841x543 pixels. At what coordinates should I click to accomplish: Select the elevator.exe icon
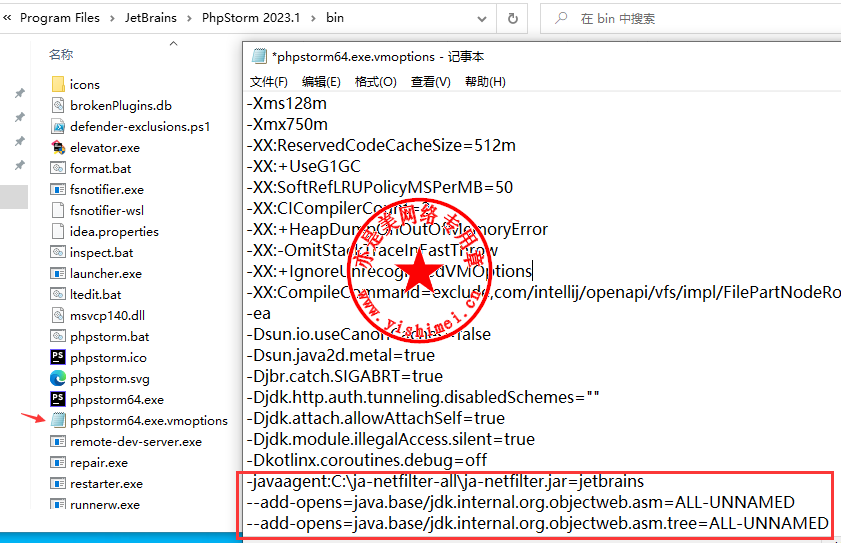(x=58, y=147)
